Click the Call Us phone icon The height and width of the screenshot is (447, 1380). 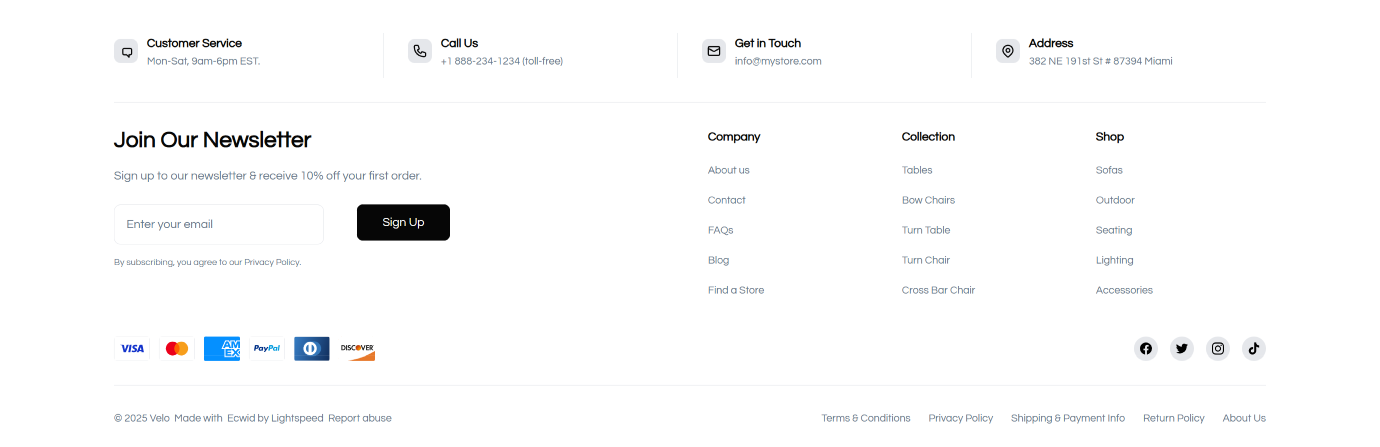pos(420,51)
